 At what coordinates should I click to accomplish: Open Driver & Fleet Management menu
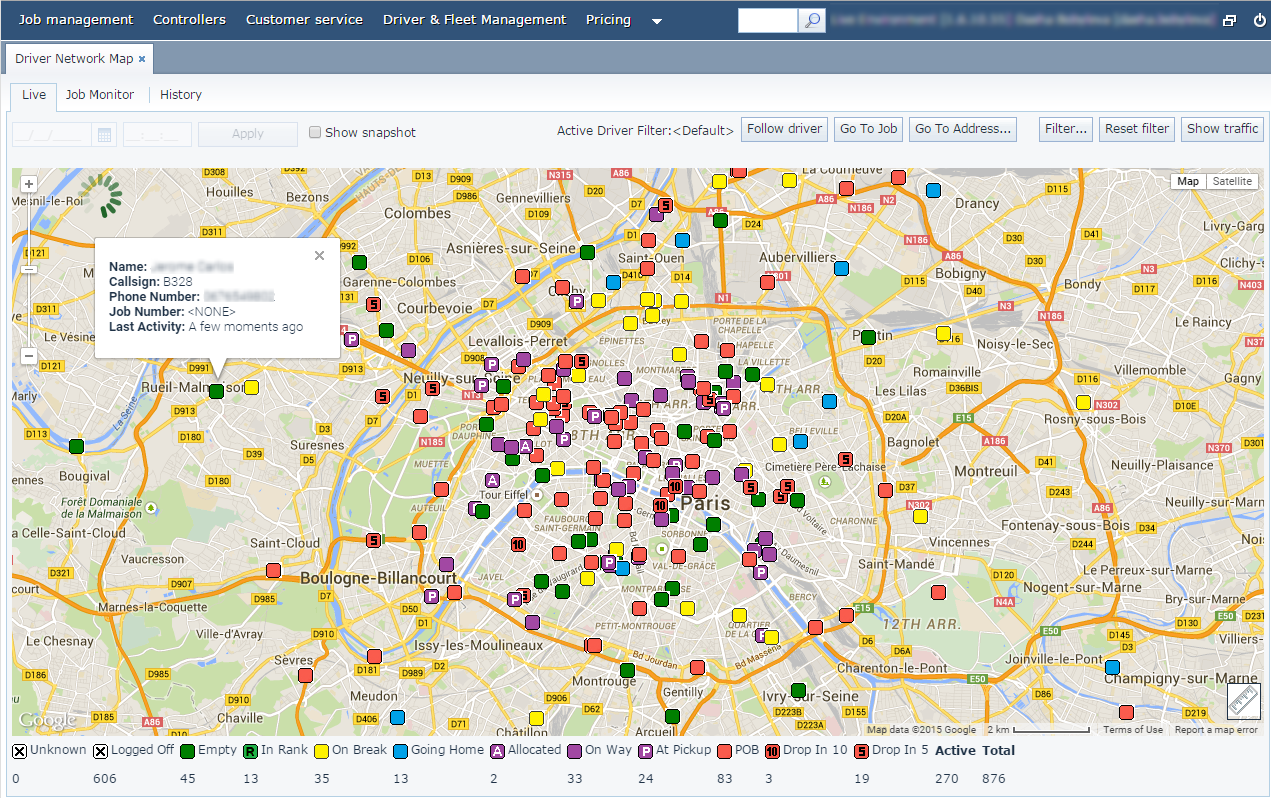pyautogui.click(x=474, y=19)
